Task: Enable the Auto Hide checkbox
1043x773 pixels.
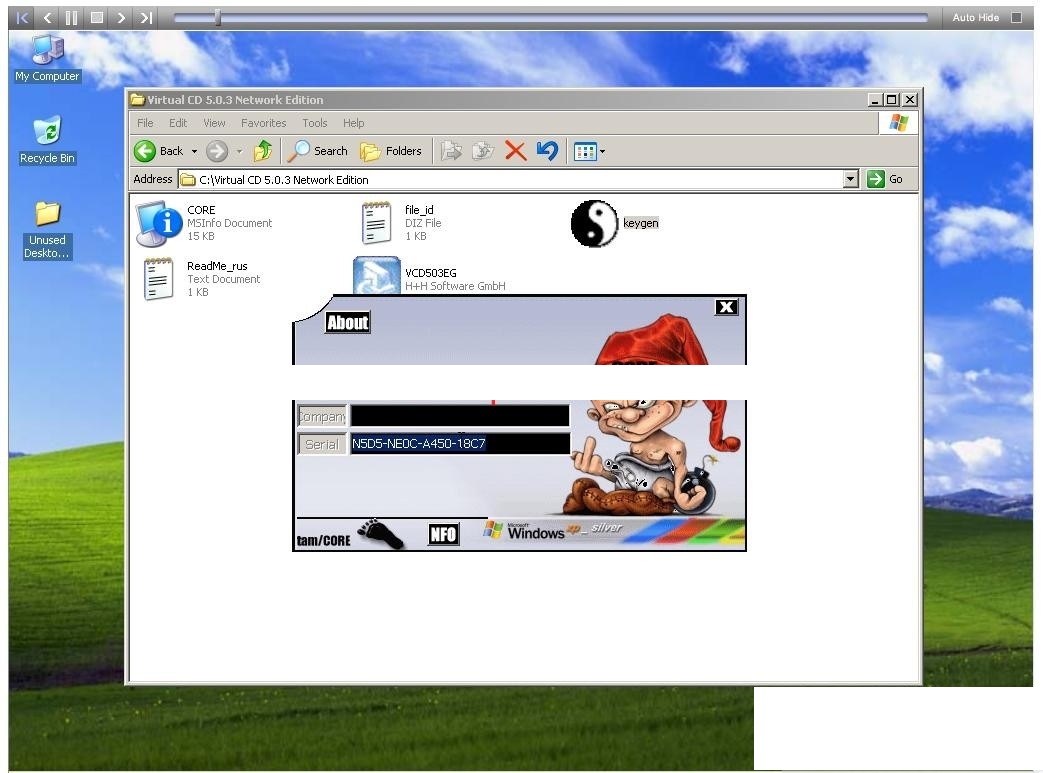Action: [x=1016, y=18]
